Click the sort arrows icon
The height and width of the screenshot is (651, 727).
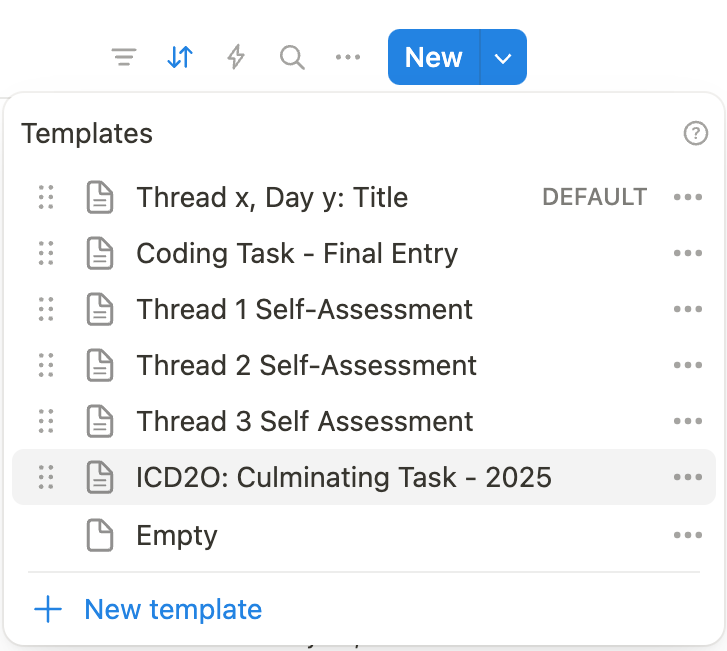click(180, 58)
